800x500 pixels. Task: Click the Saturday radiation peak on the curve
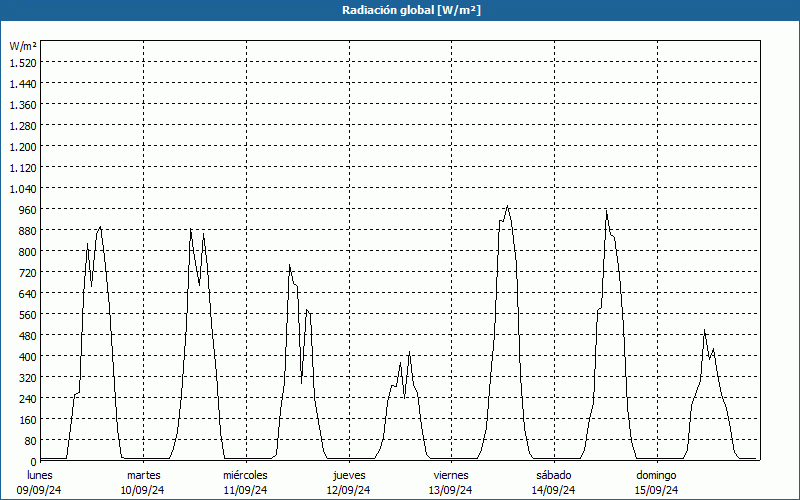(x=606, y=211)
